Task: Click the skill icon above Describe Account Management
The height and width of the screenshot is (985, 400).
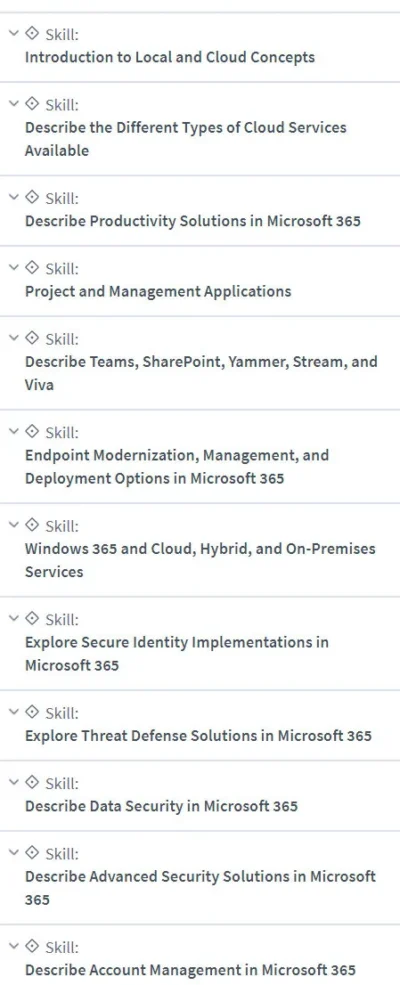Action: coord(31,947)
